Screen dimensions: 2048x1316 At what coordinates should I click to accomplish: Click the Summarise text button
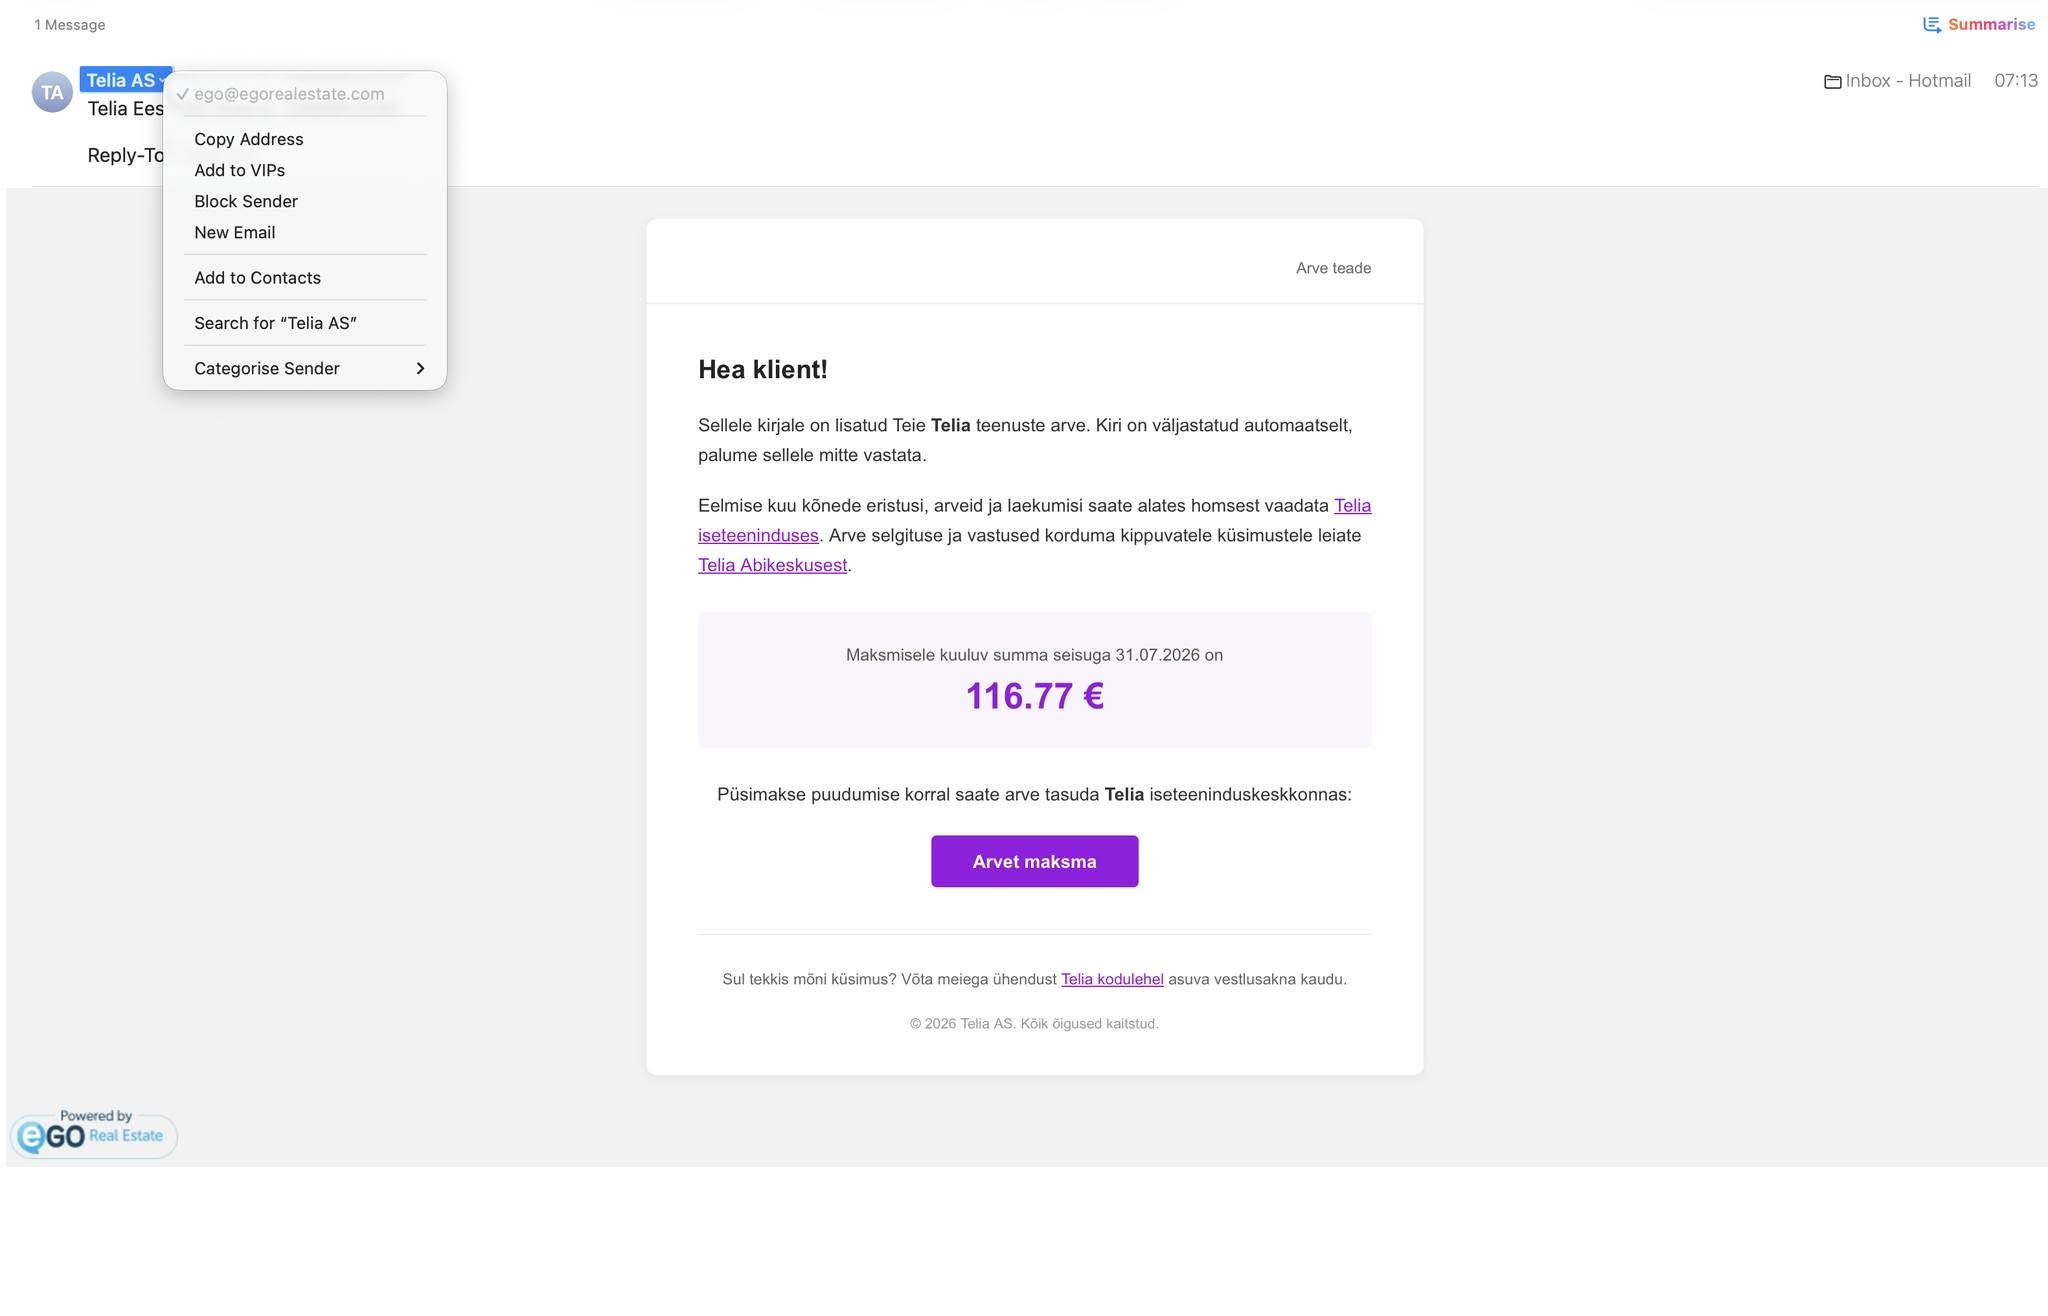click(1991, 25)
